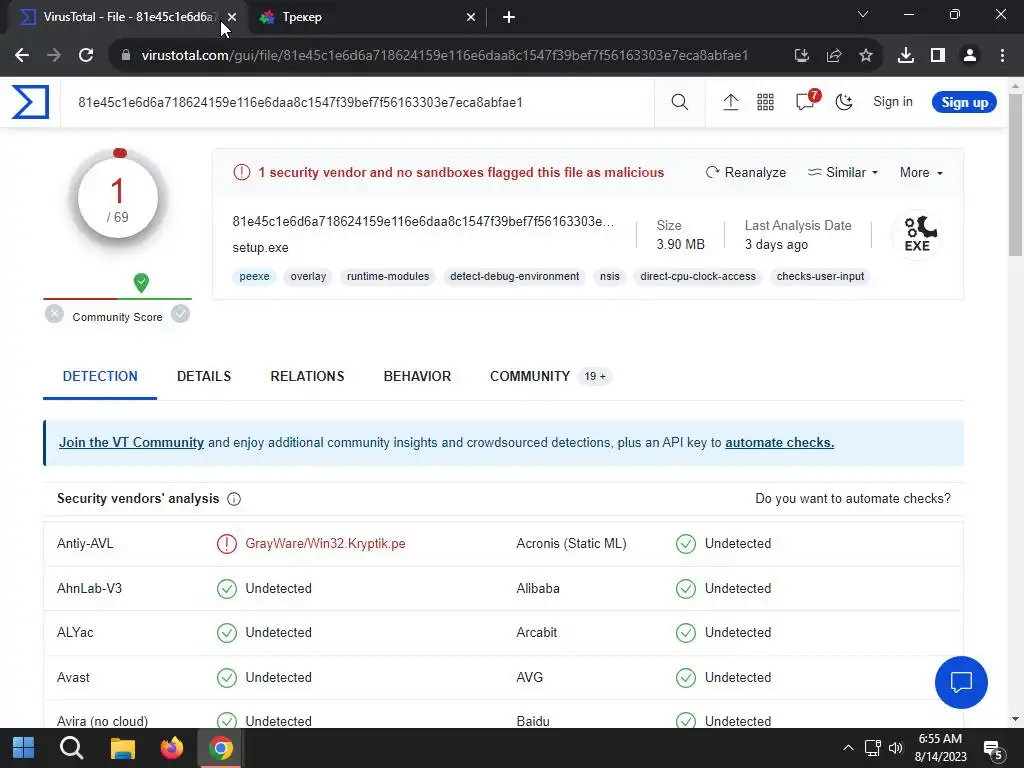Vote negative with community score X icon
The height and width of the screenshot is (768, 1024).
[54, 314]
